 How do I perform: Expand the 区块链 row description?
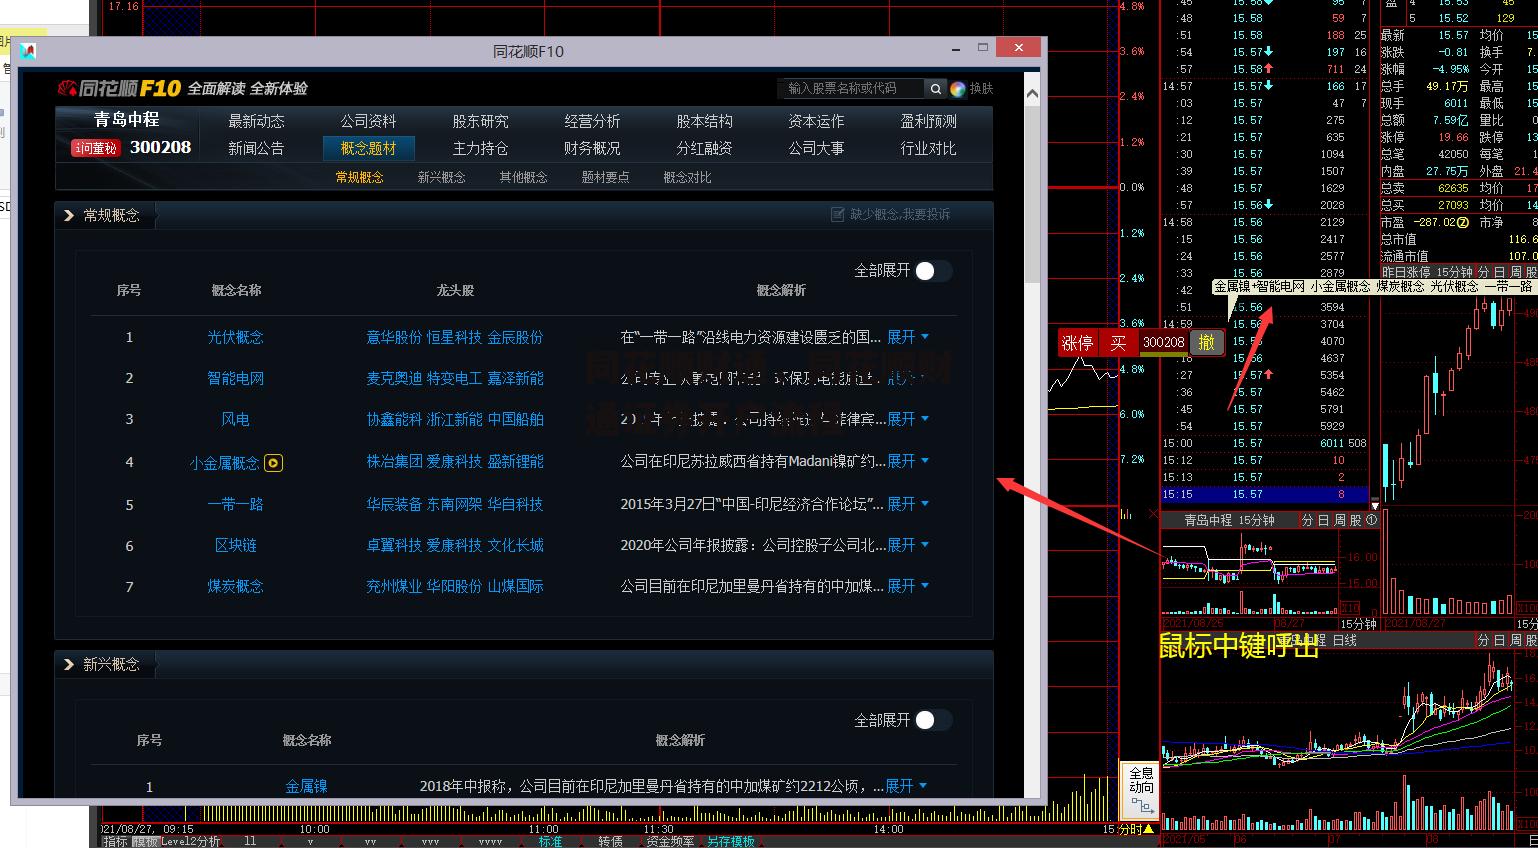click(907, 545)
